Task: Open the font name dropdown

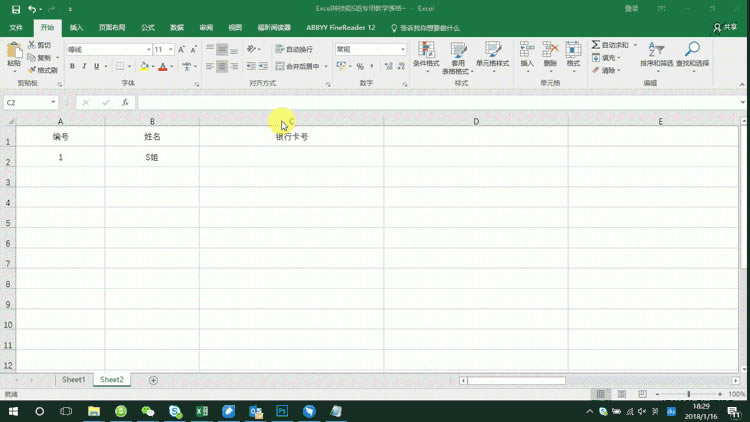Action: [x=147, y=49]
